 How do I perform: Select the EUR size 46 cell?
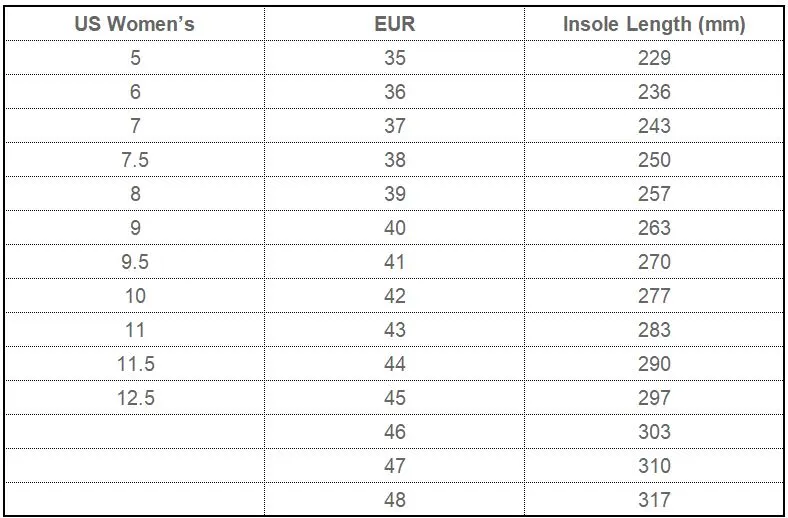click(395, 432)
